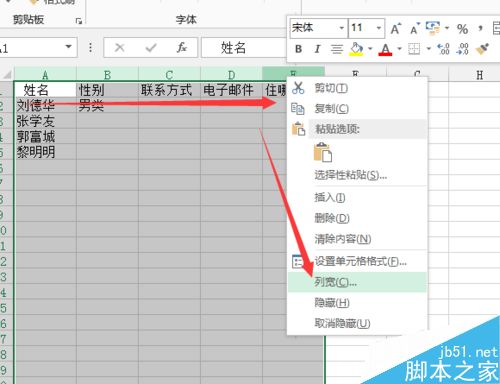Center-align text using the mini toolbar

tap(337, 49)
